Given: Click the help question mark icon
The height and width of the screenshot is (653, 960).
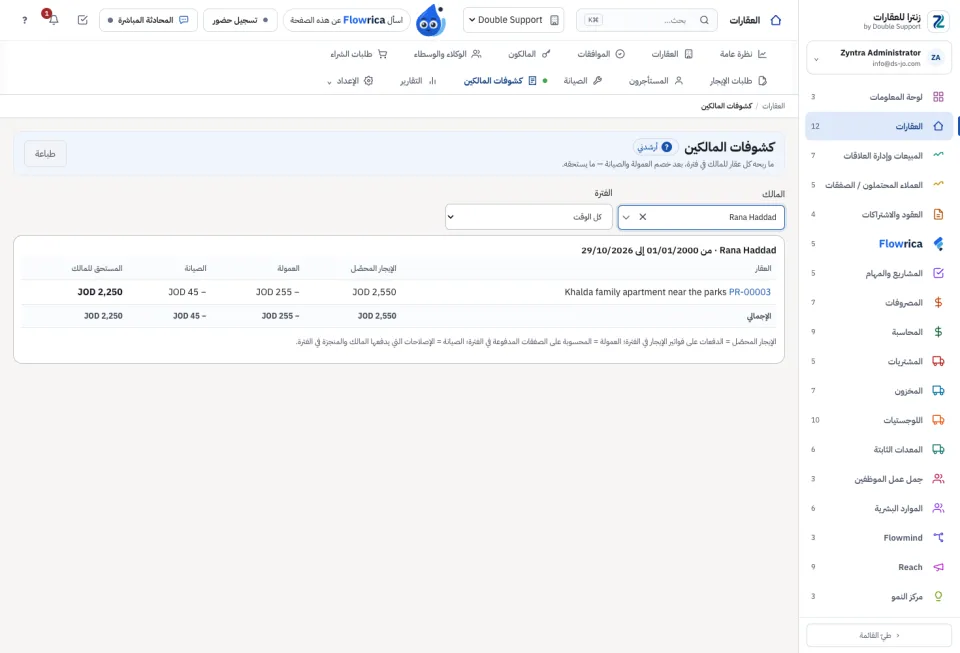Looking at the screenshot, I should 24,20.
